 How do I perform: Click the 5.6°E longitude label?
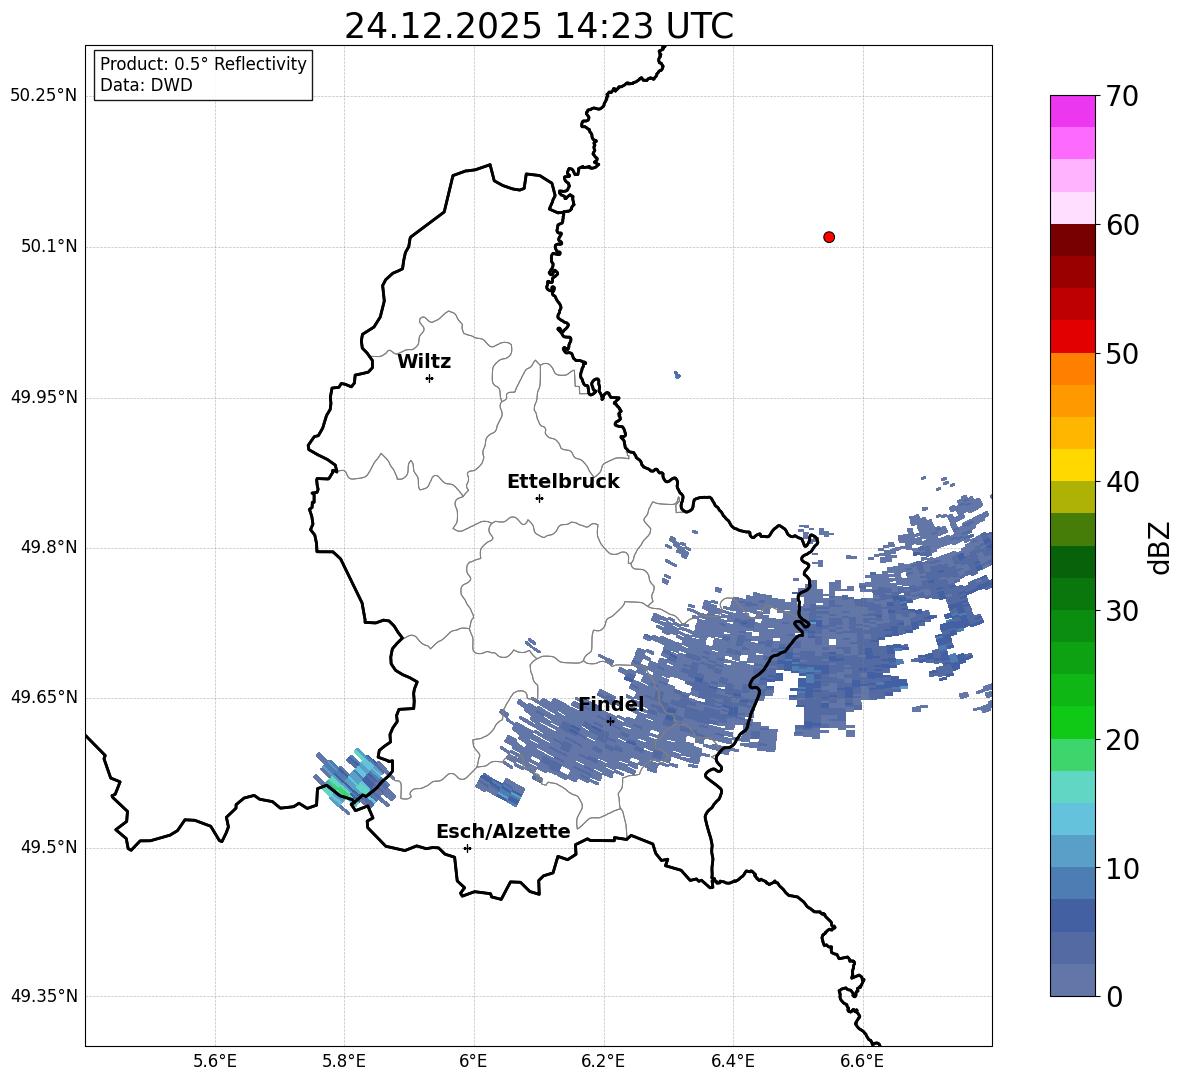click(215, 1061)
